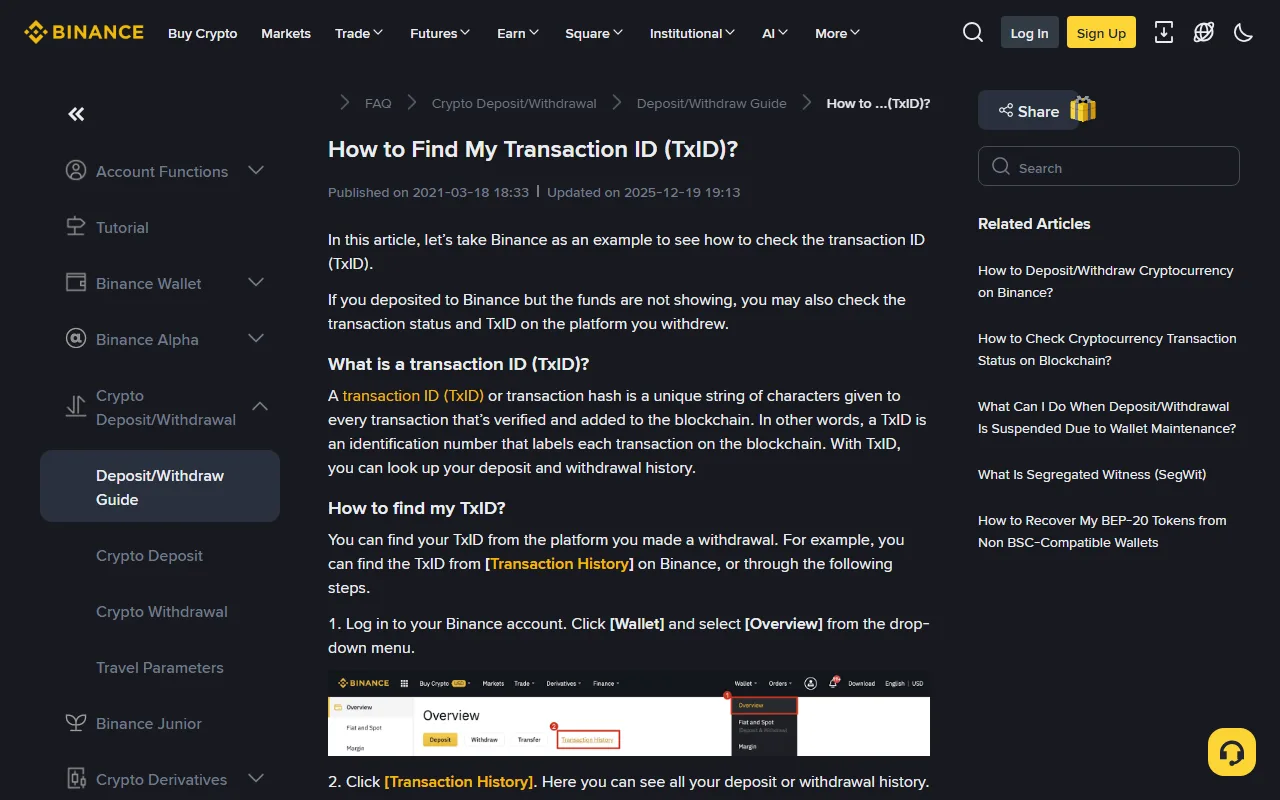Go to FAQ breadcrumb
This screenshot has width=1280, height=800.
(378, 103)
